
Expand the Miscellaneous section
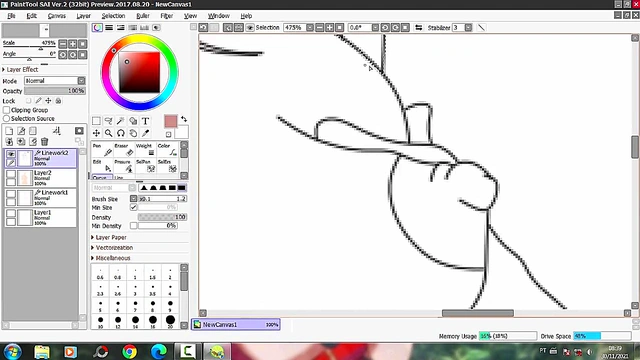pyautogui.click(x=111, y=258)
